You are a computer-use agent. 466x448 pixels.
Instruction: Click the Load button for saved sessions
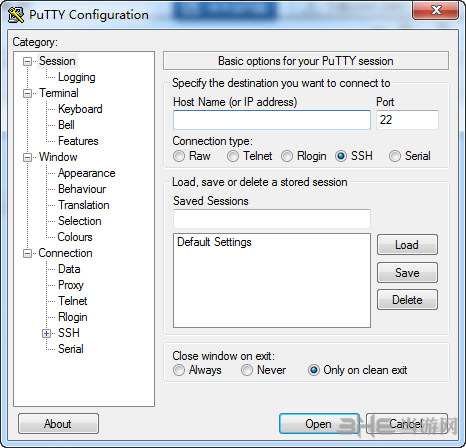pos(407,245)
